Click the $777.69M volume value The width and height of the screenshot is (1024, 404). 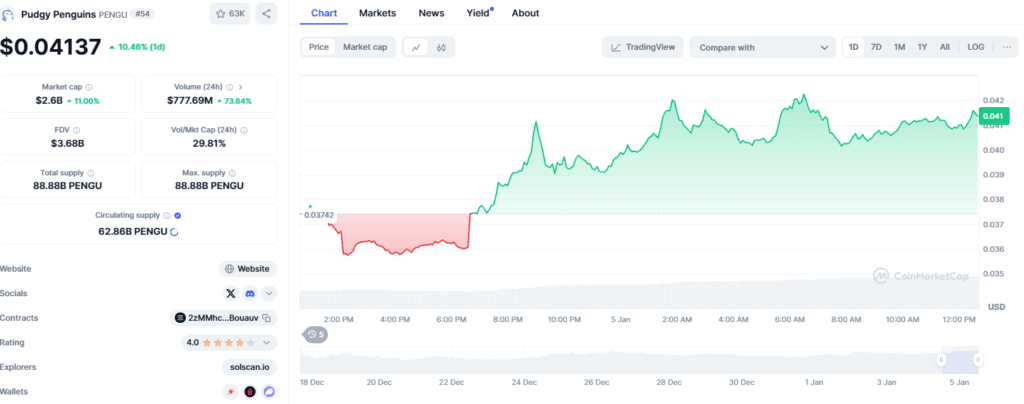click(189, 101)
